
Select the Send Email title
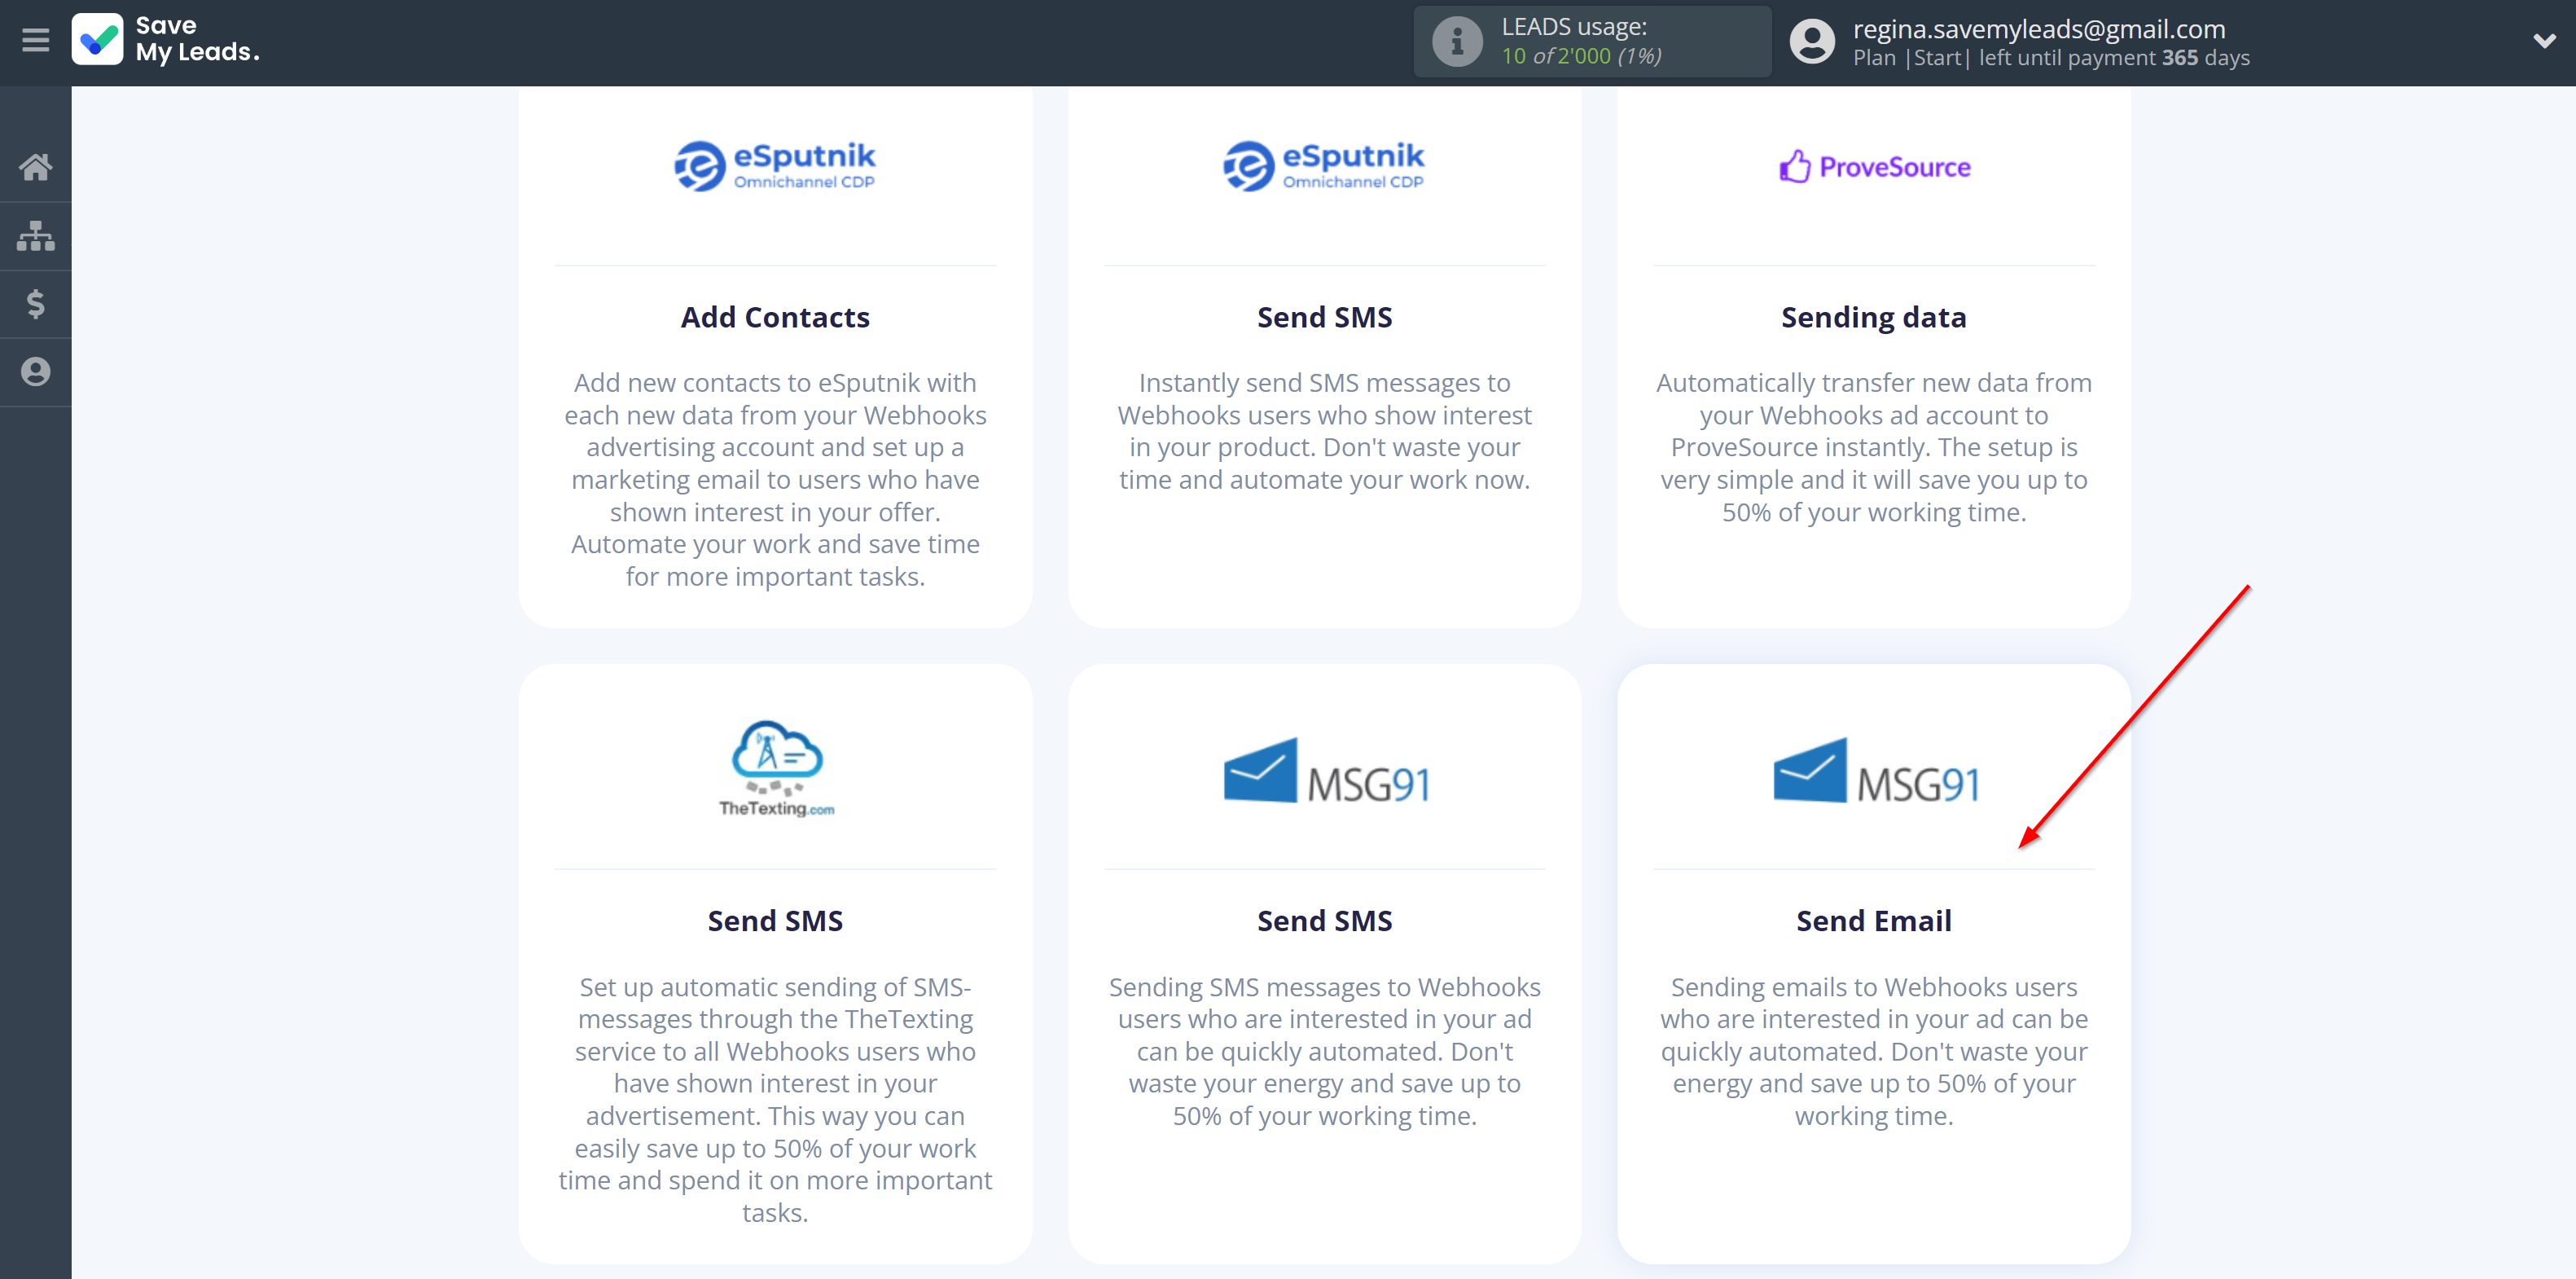pyautogui.click(x=1873, y=921)
